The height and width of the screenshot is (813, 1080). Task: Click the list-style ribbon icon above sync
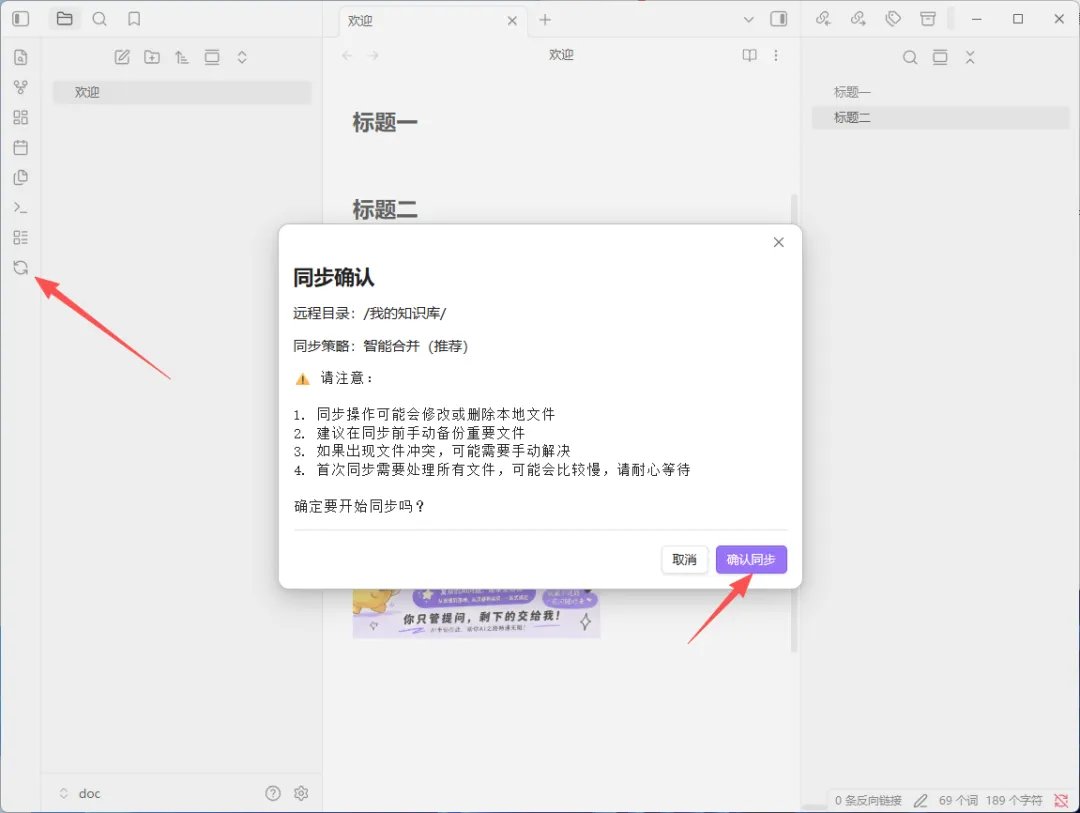(x=21, y=238)
